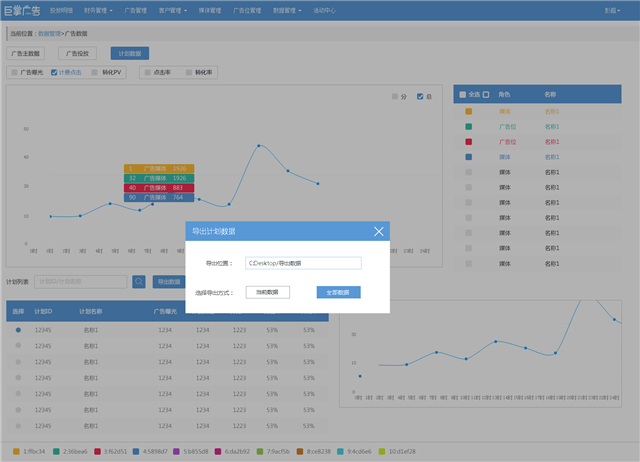Open 活动中心 in the top navigation

(x=324, y=10)
